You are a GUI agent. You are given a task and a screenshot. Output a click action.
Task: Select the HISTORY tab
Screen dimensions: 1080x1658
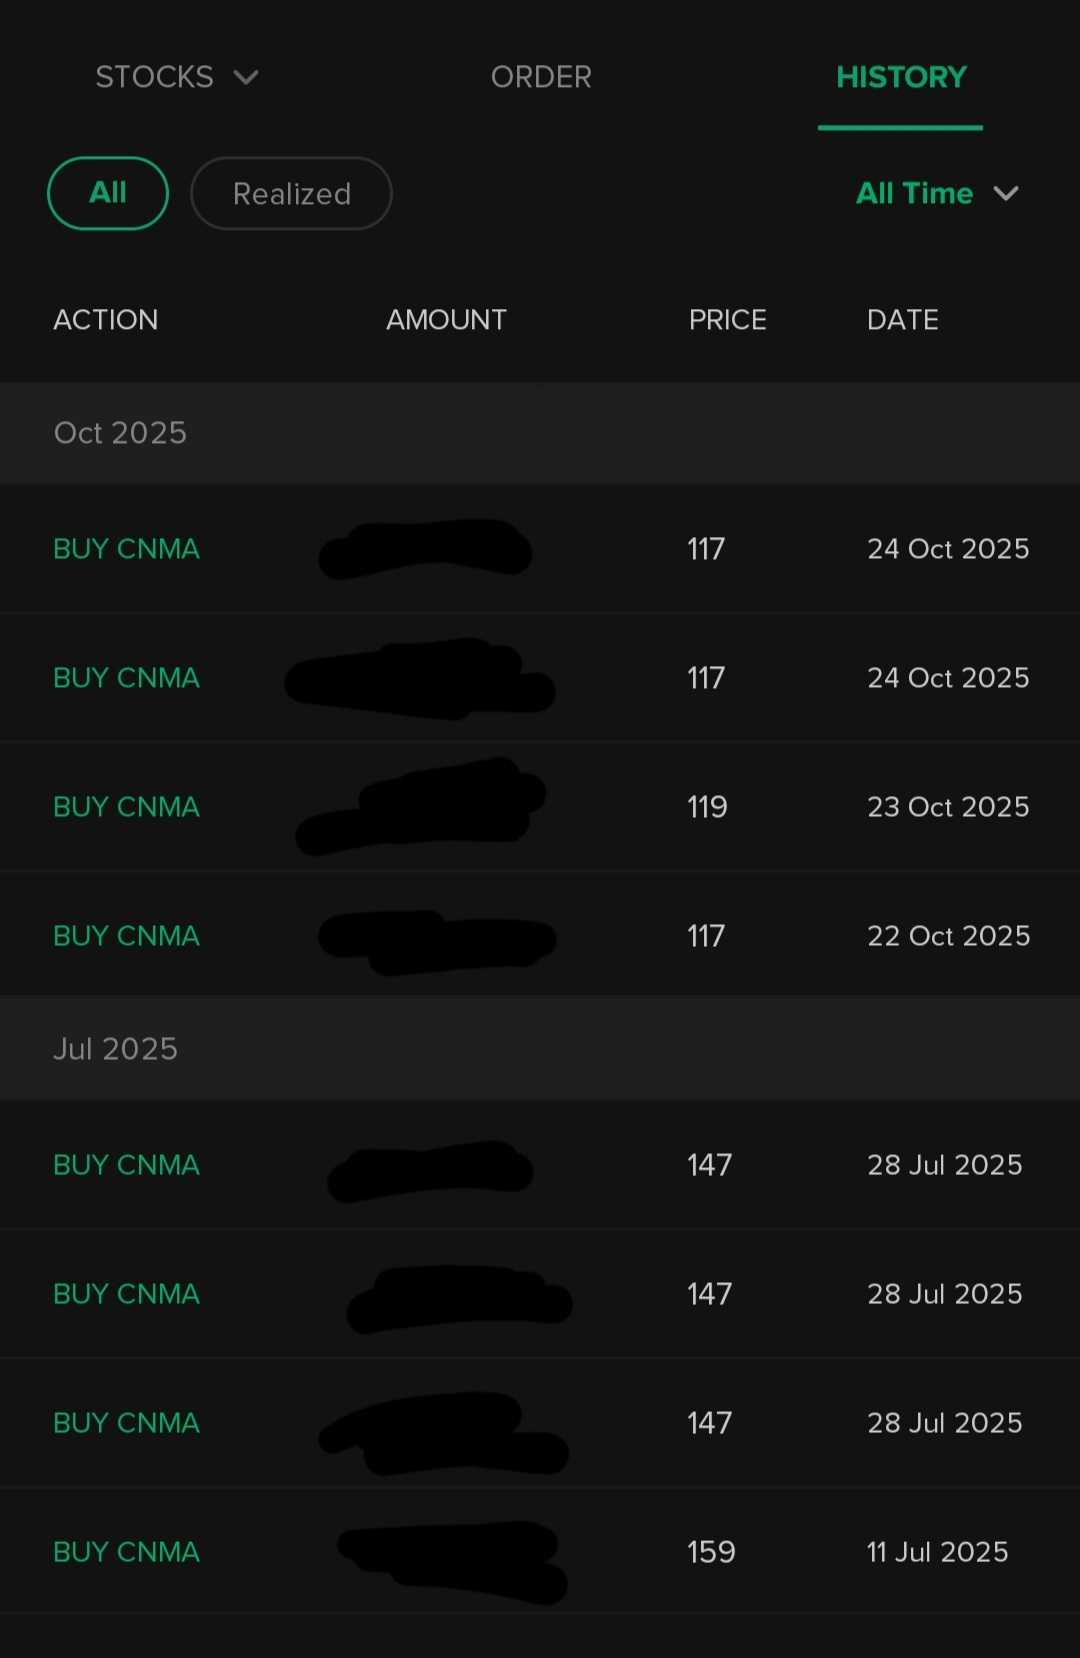[x=901, y=77]
